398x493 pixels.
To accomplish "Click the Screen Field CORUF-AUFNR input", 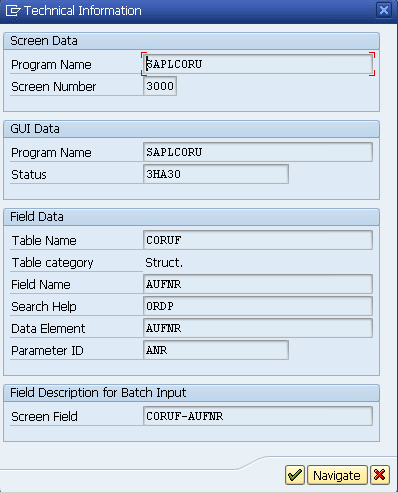I will coord(258,416).
